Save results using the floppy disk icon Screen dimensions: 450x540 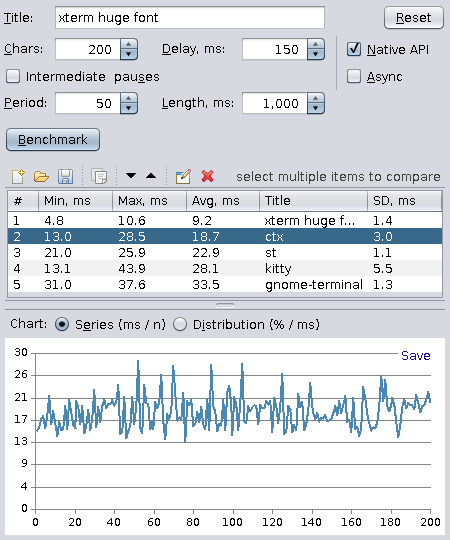65,176
